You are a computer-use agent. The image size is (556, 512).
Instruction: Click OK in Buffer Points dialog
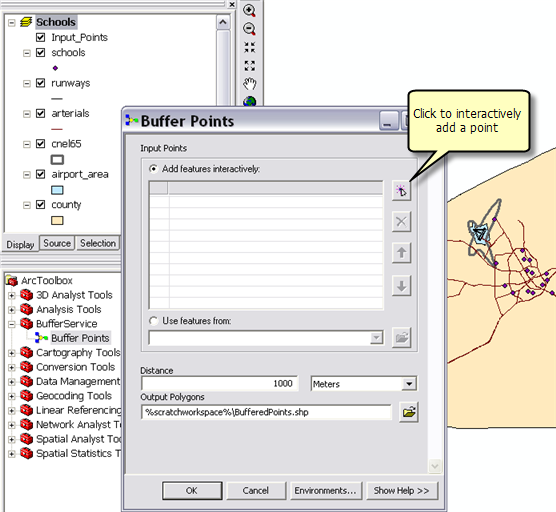[192, 490]
